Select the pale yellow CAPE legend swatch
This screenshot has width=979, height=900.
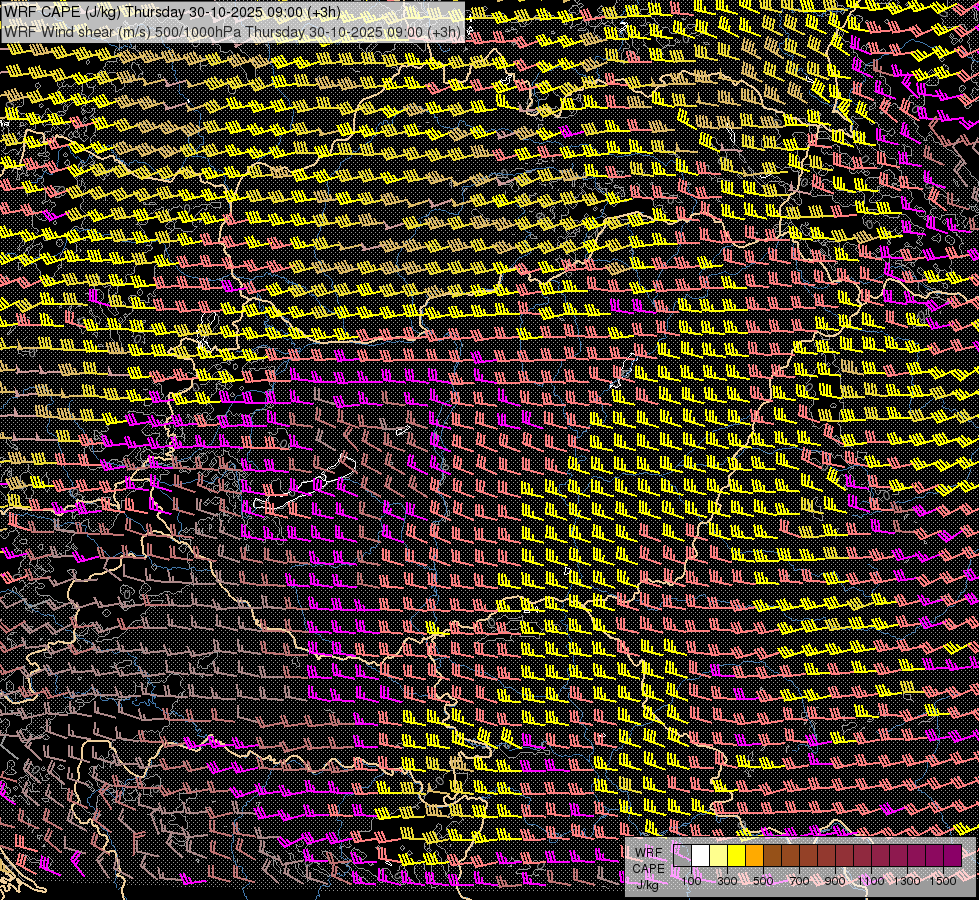point(718,856)
